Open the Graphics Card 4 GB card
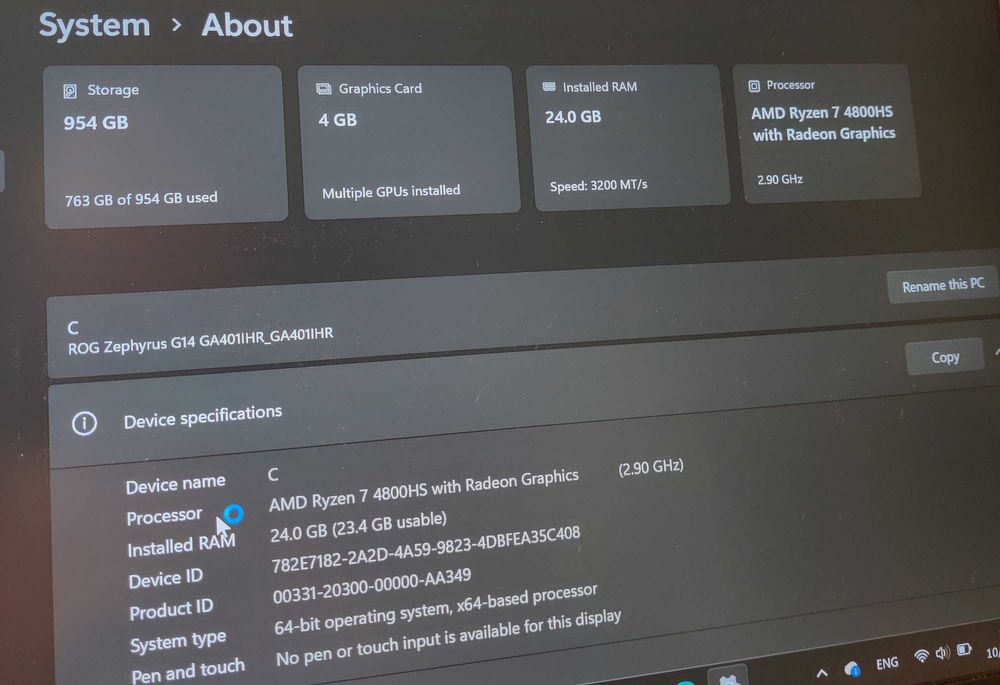 [408, 142]
